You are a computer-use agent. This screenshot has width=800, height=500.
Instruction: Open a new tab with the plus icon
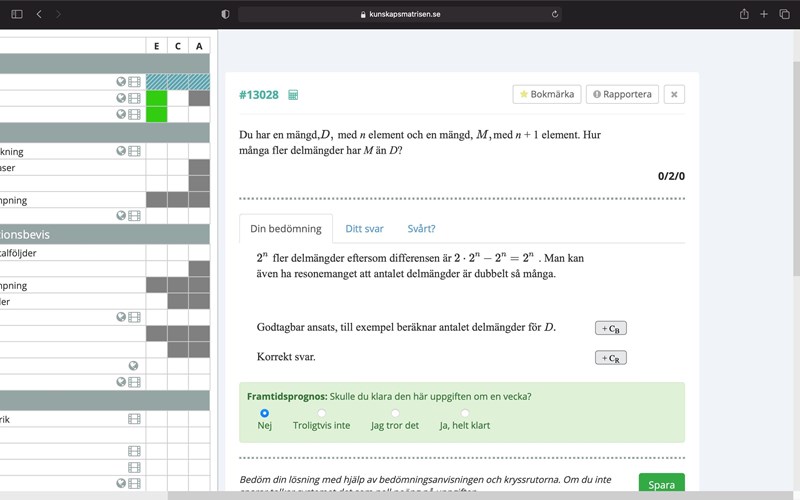765,14
